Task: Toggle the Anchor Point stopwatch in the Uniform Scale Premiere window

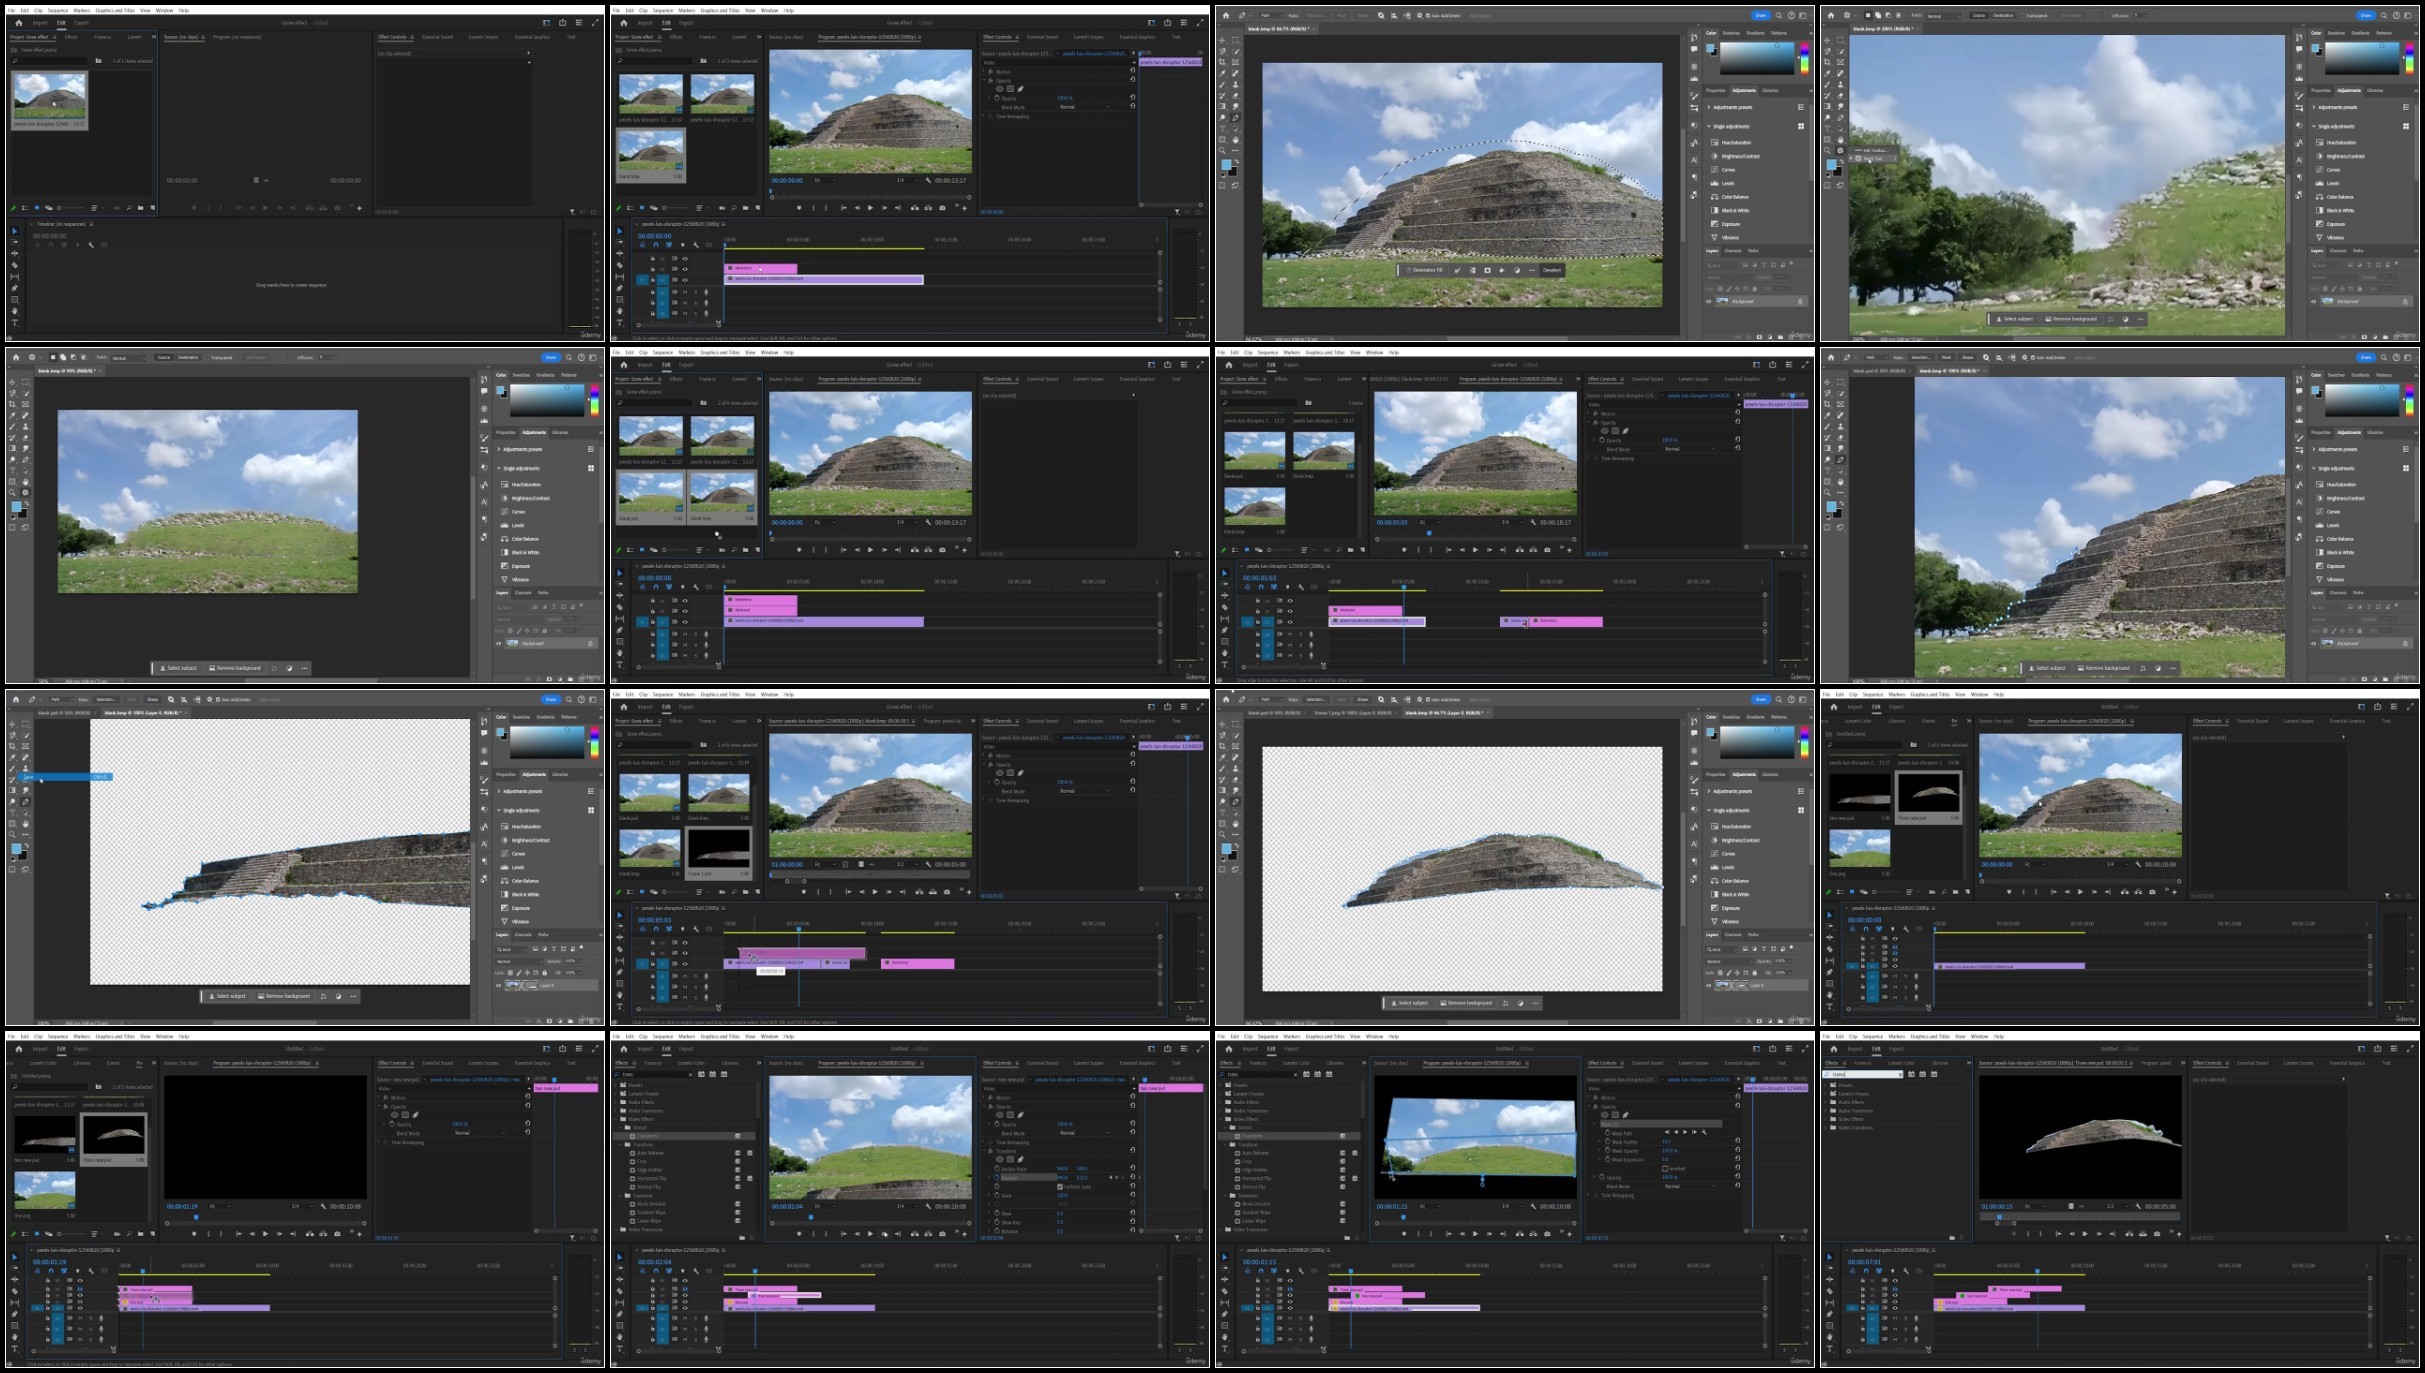Action: click(x=997, y=1168)
